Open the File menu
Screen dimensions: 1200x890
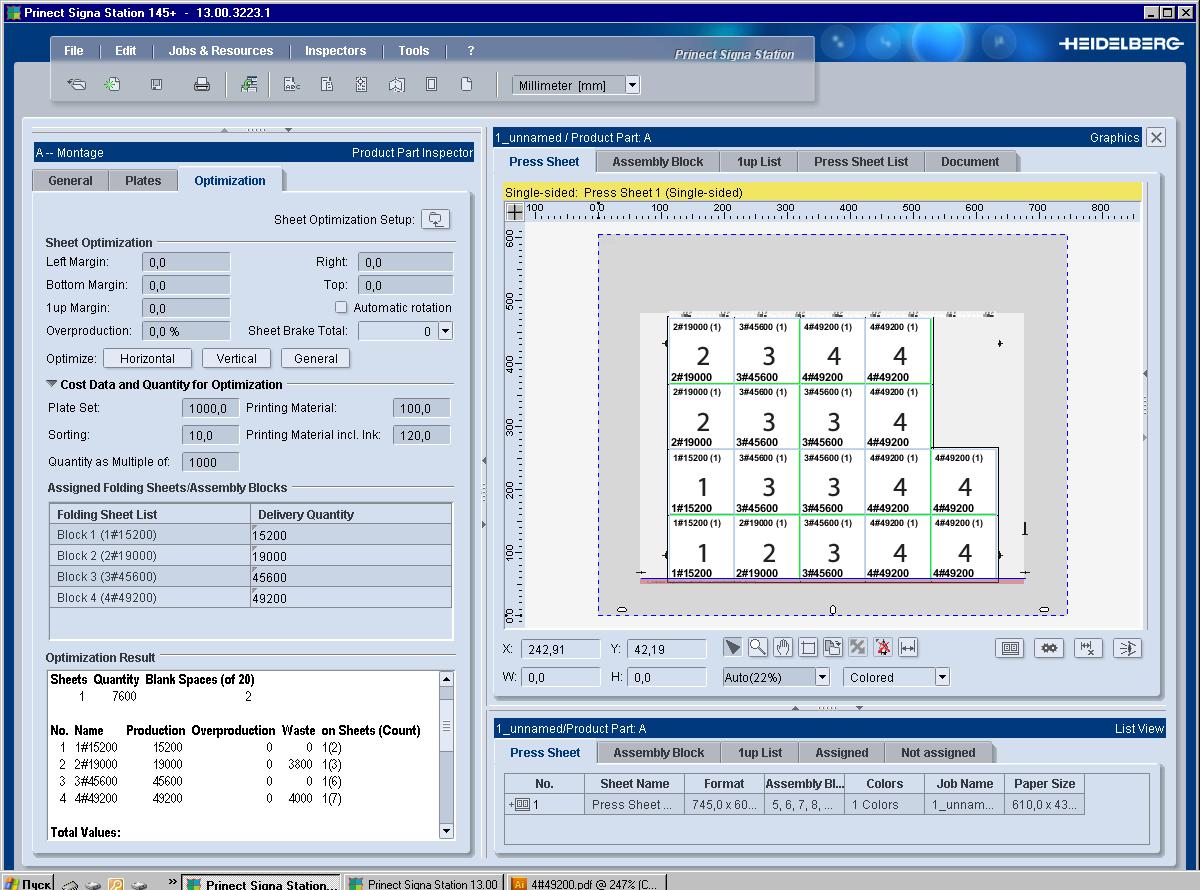[74, 51]
